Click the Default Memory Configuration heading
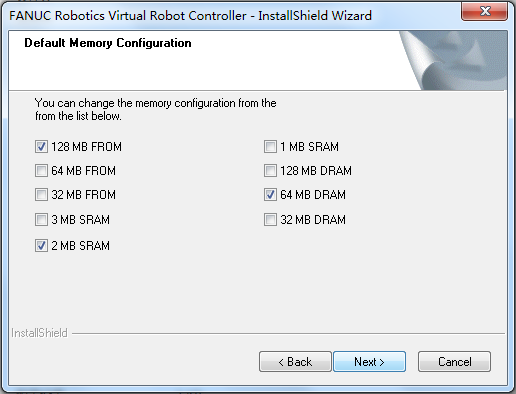 coord(108,43)
